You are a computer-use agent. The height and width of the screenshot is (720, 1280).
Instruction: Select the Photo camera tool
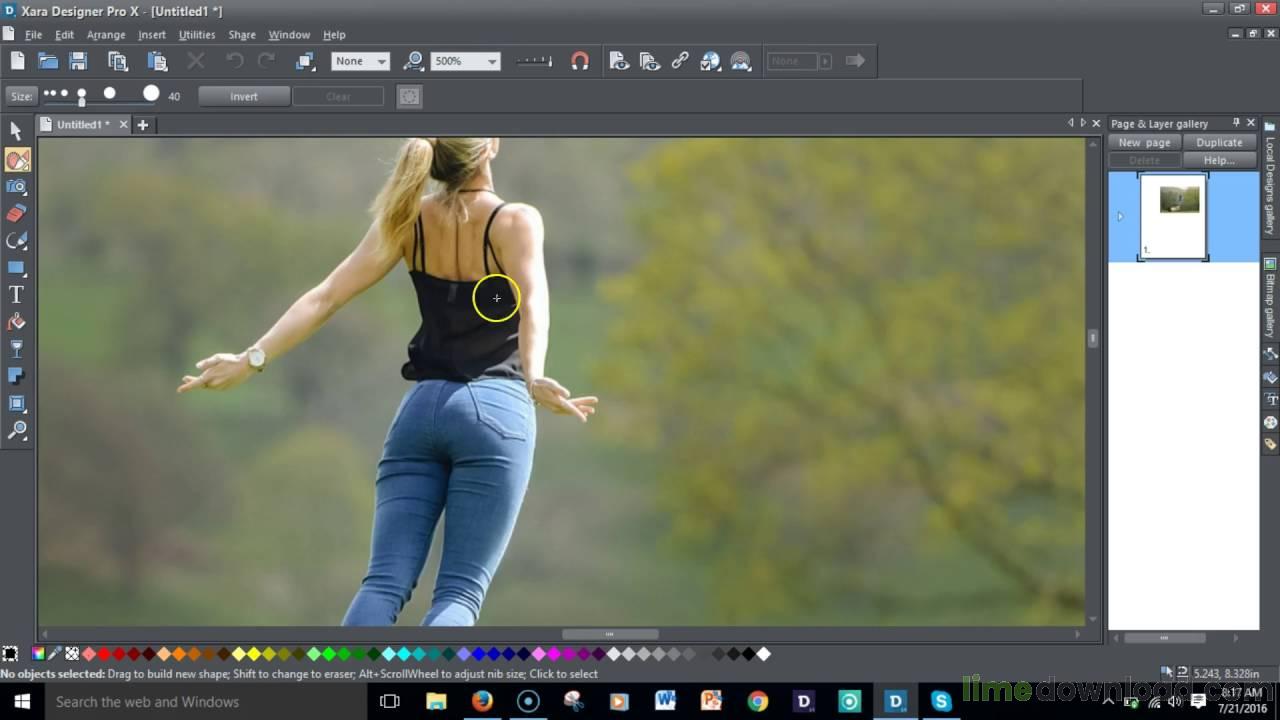click(x=16, y=186)
